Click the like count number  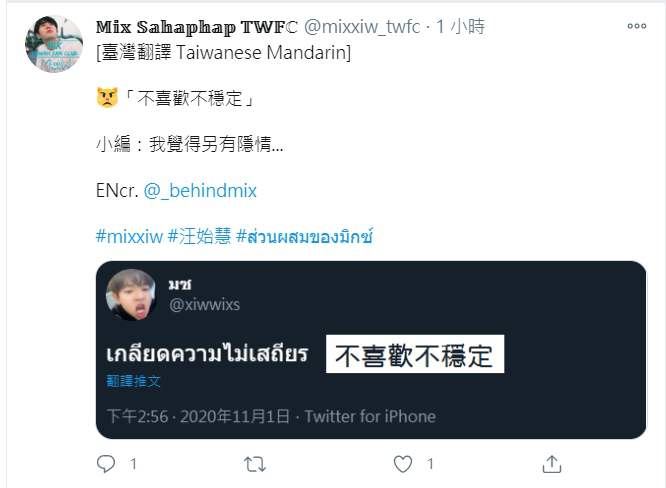click(x=430, y=464)
